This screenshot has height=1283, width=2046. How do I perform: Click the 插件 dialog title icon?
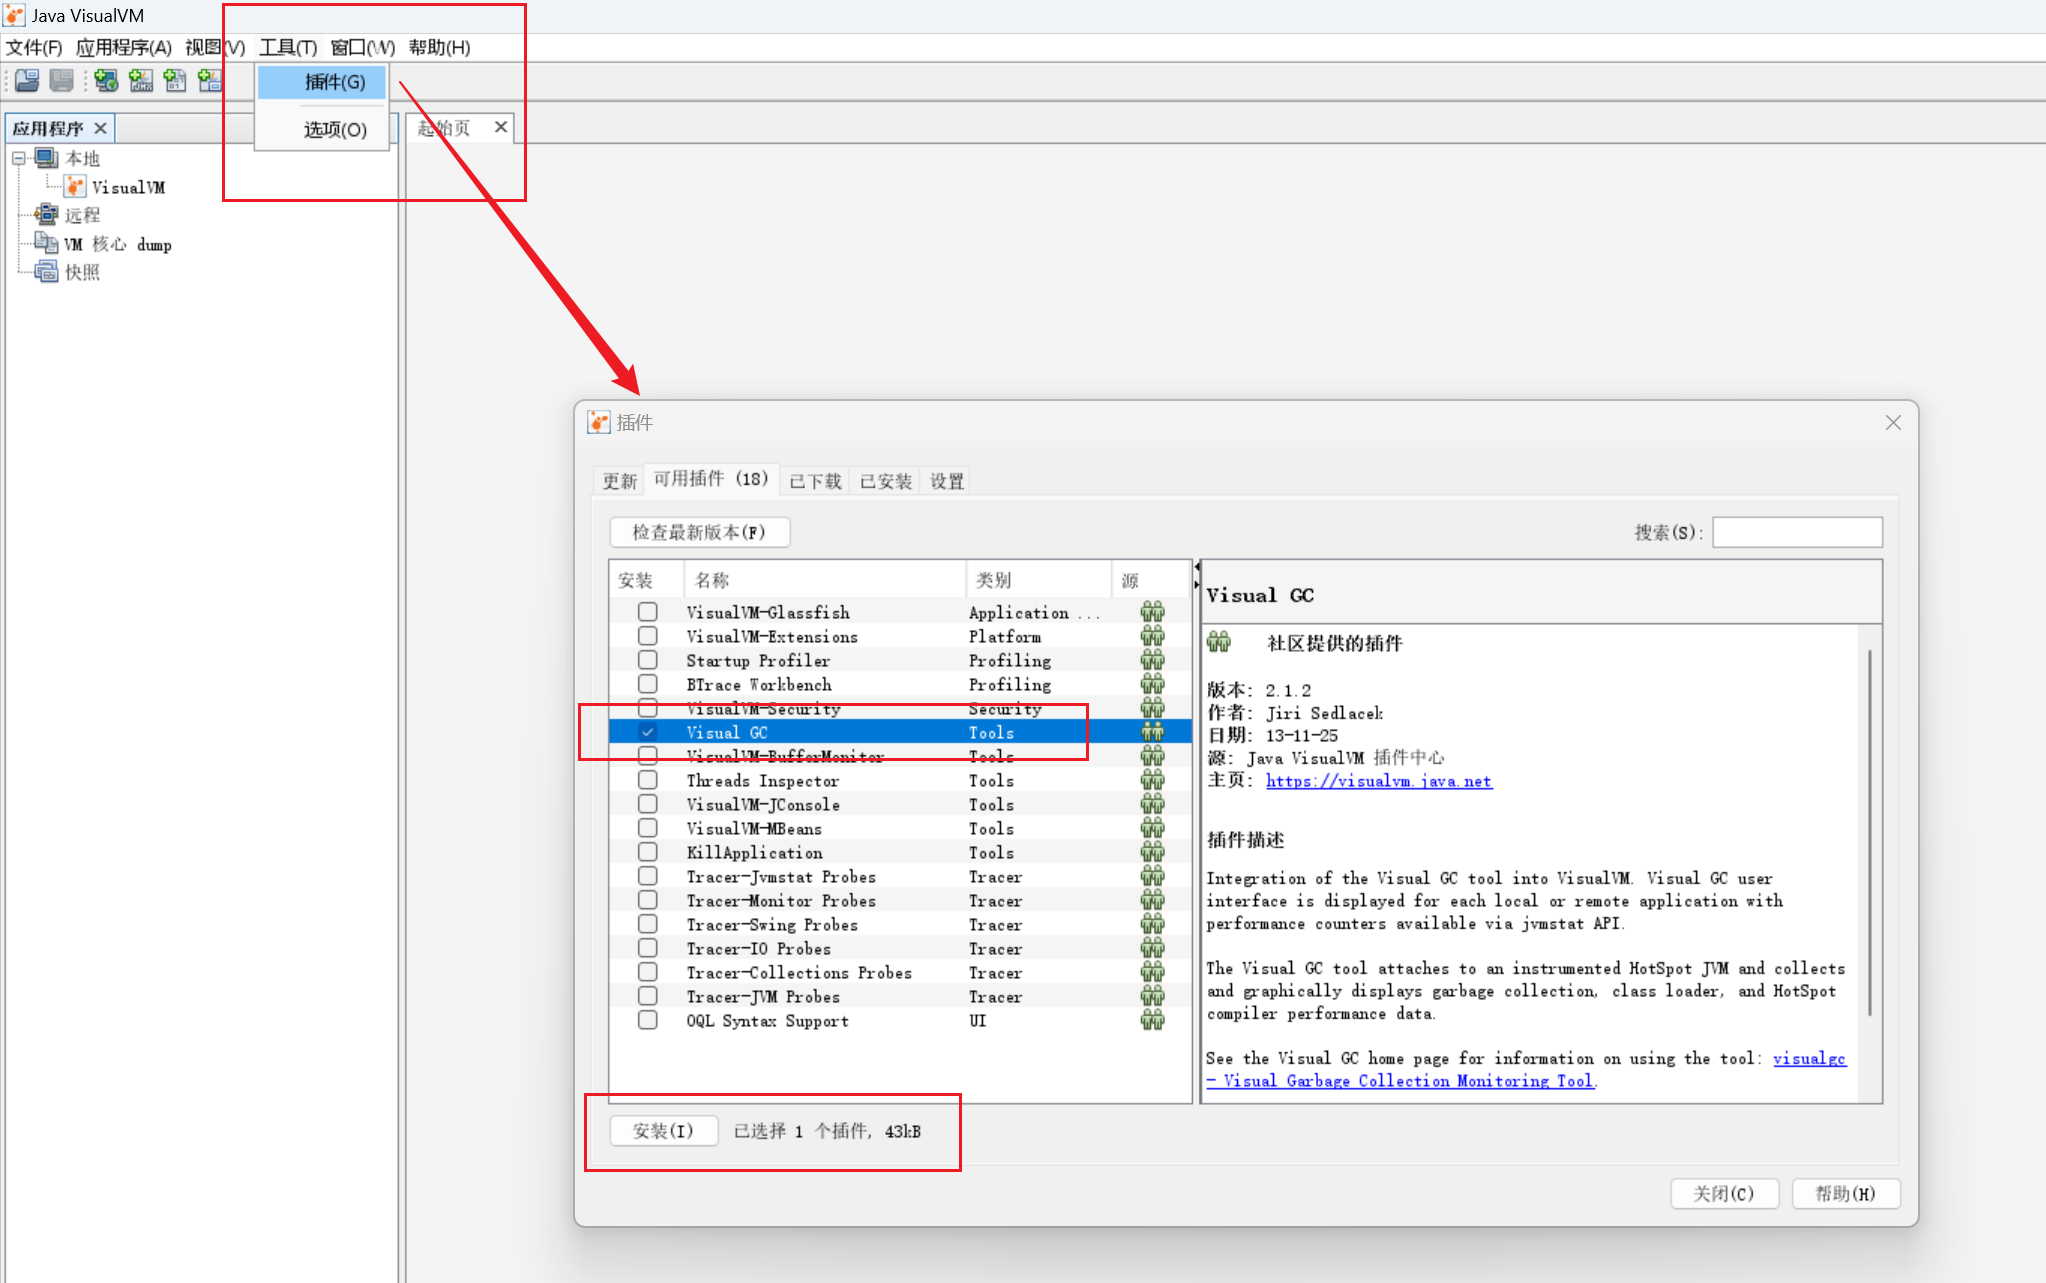coord(598,422)
